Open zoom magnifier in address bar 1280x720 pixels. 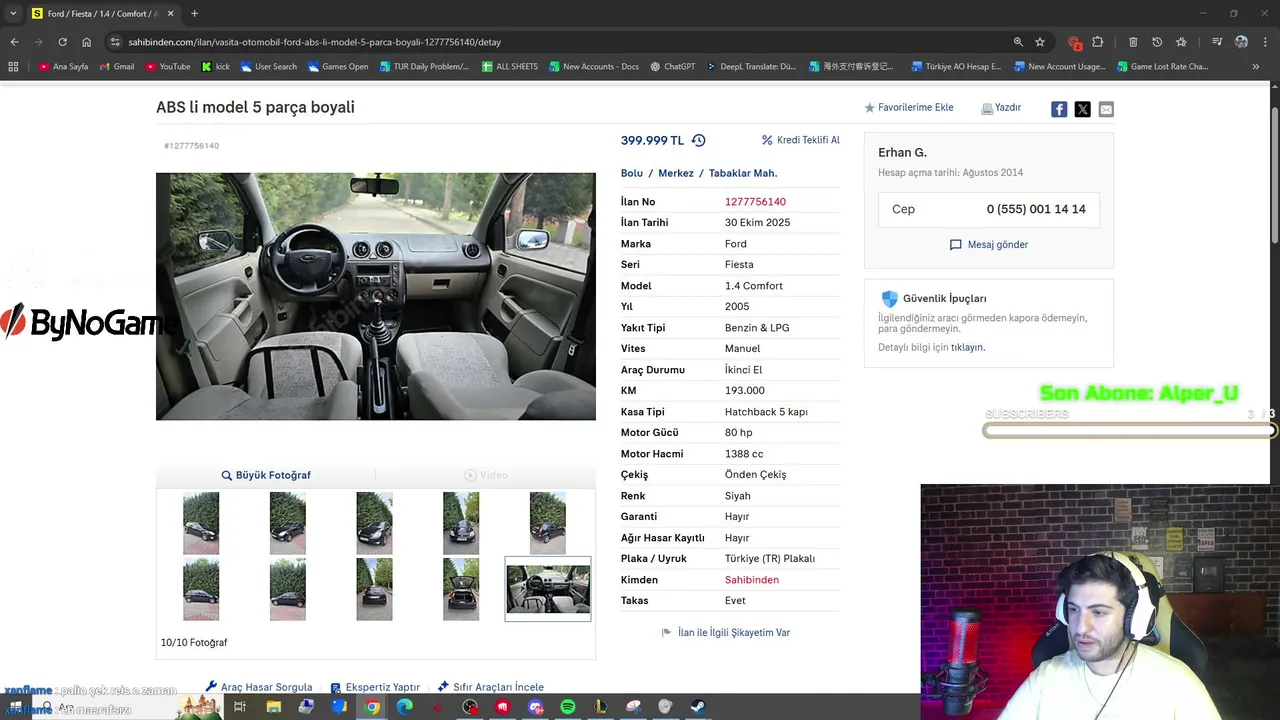[1018, 42]
